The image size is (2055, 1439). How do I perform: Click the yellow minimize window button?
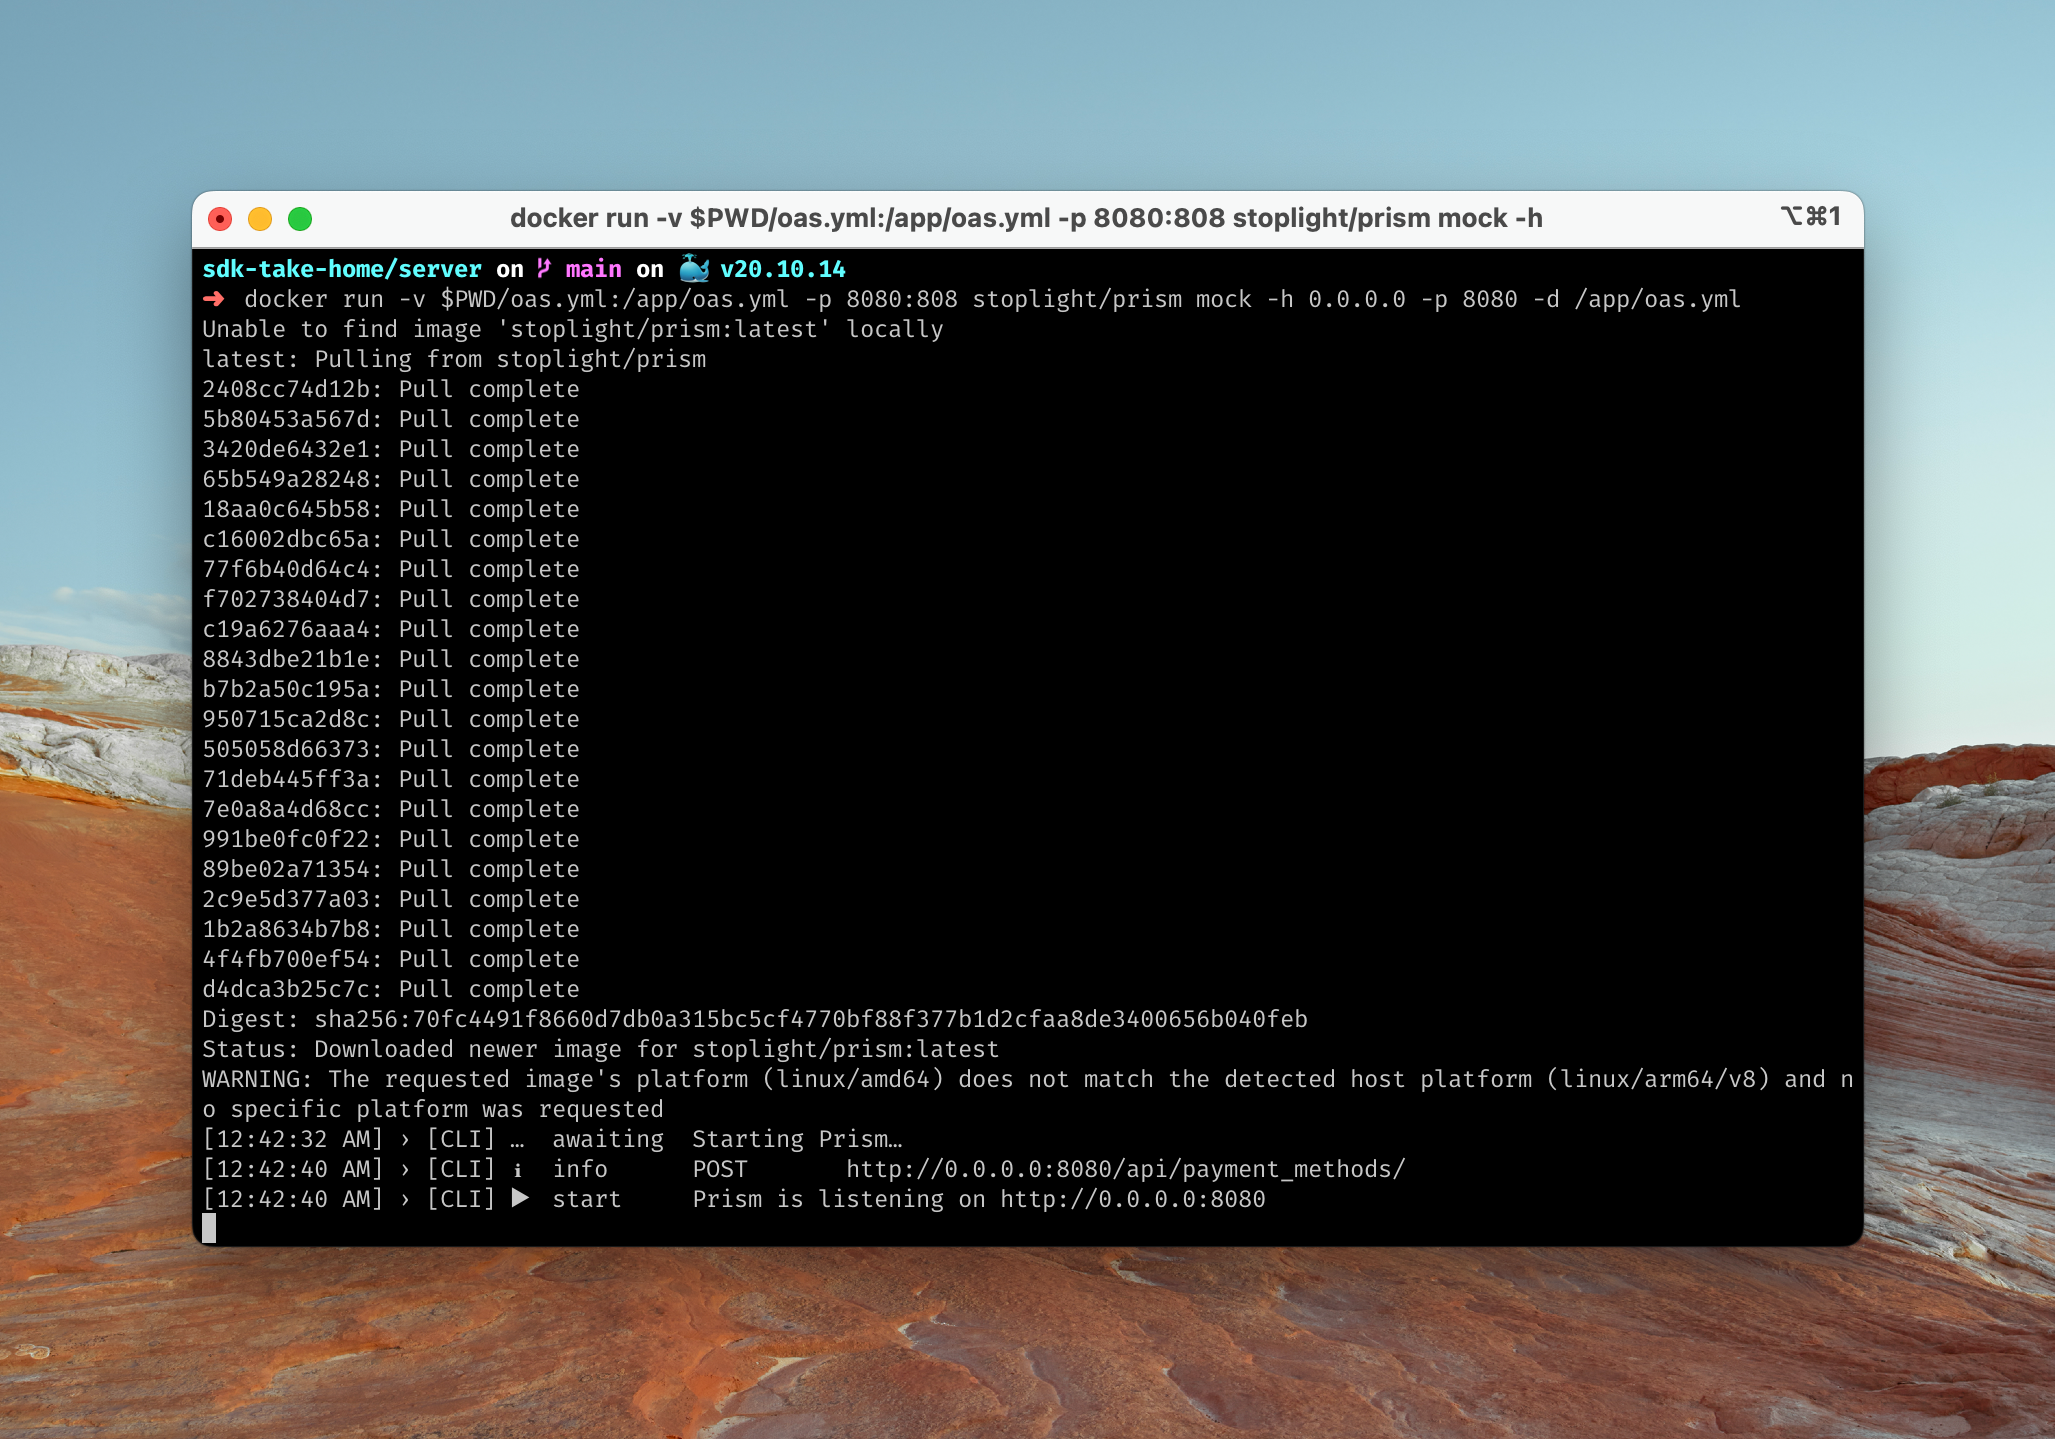pos(260,219)
